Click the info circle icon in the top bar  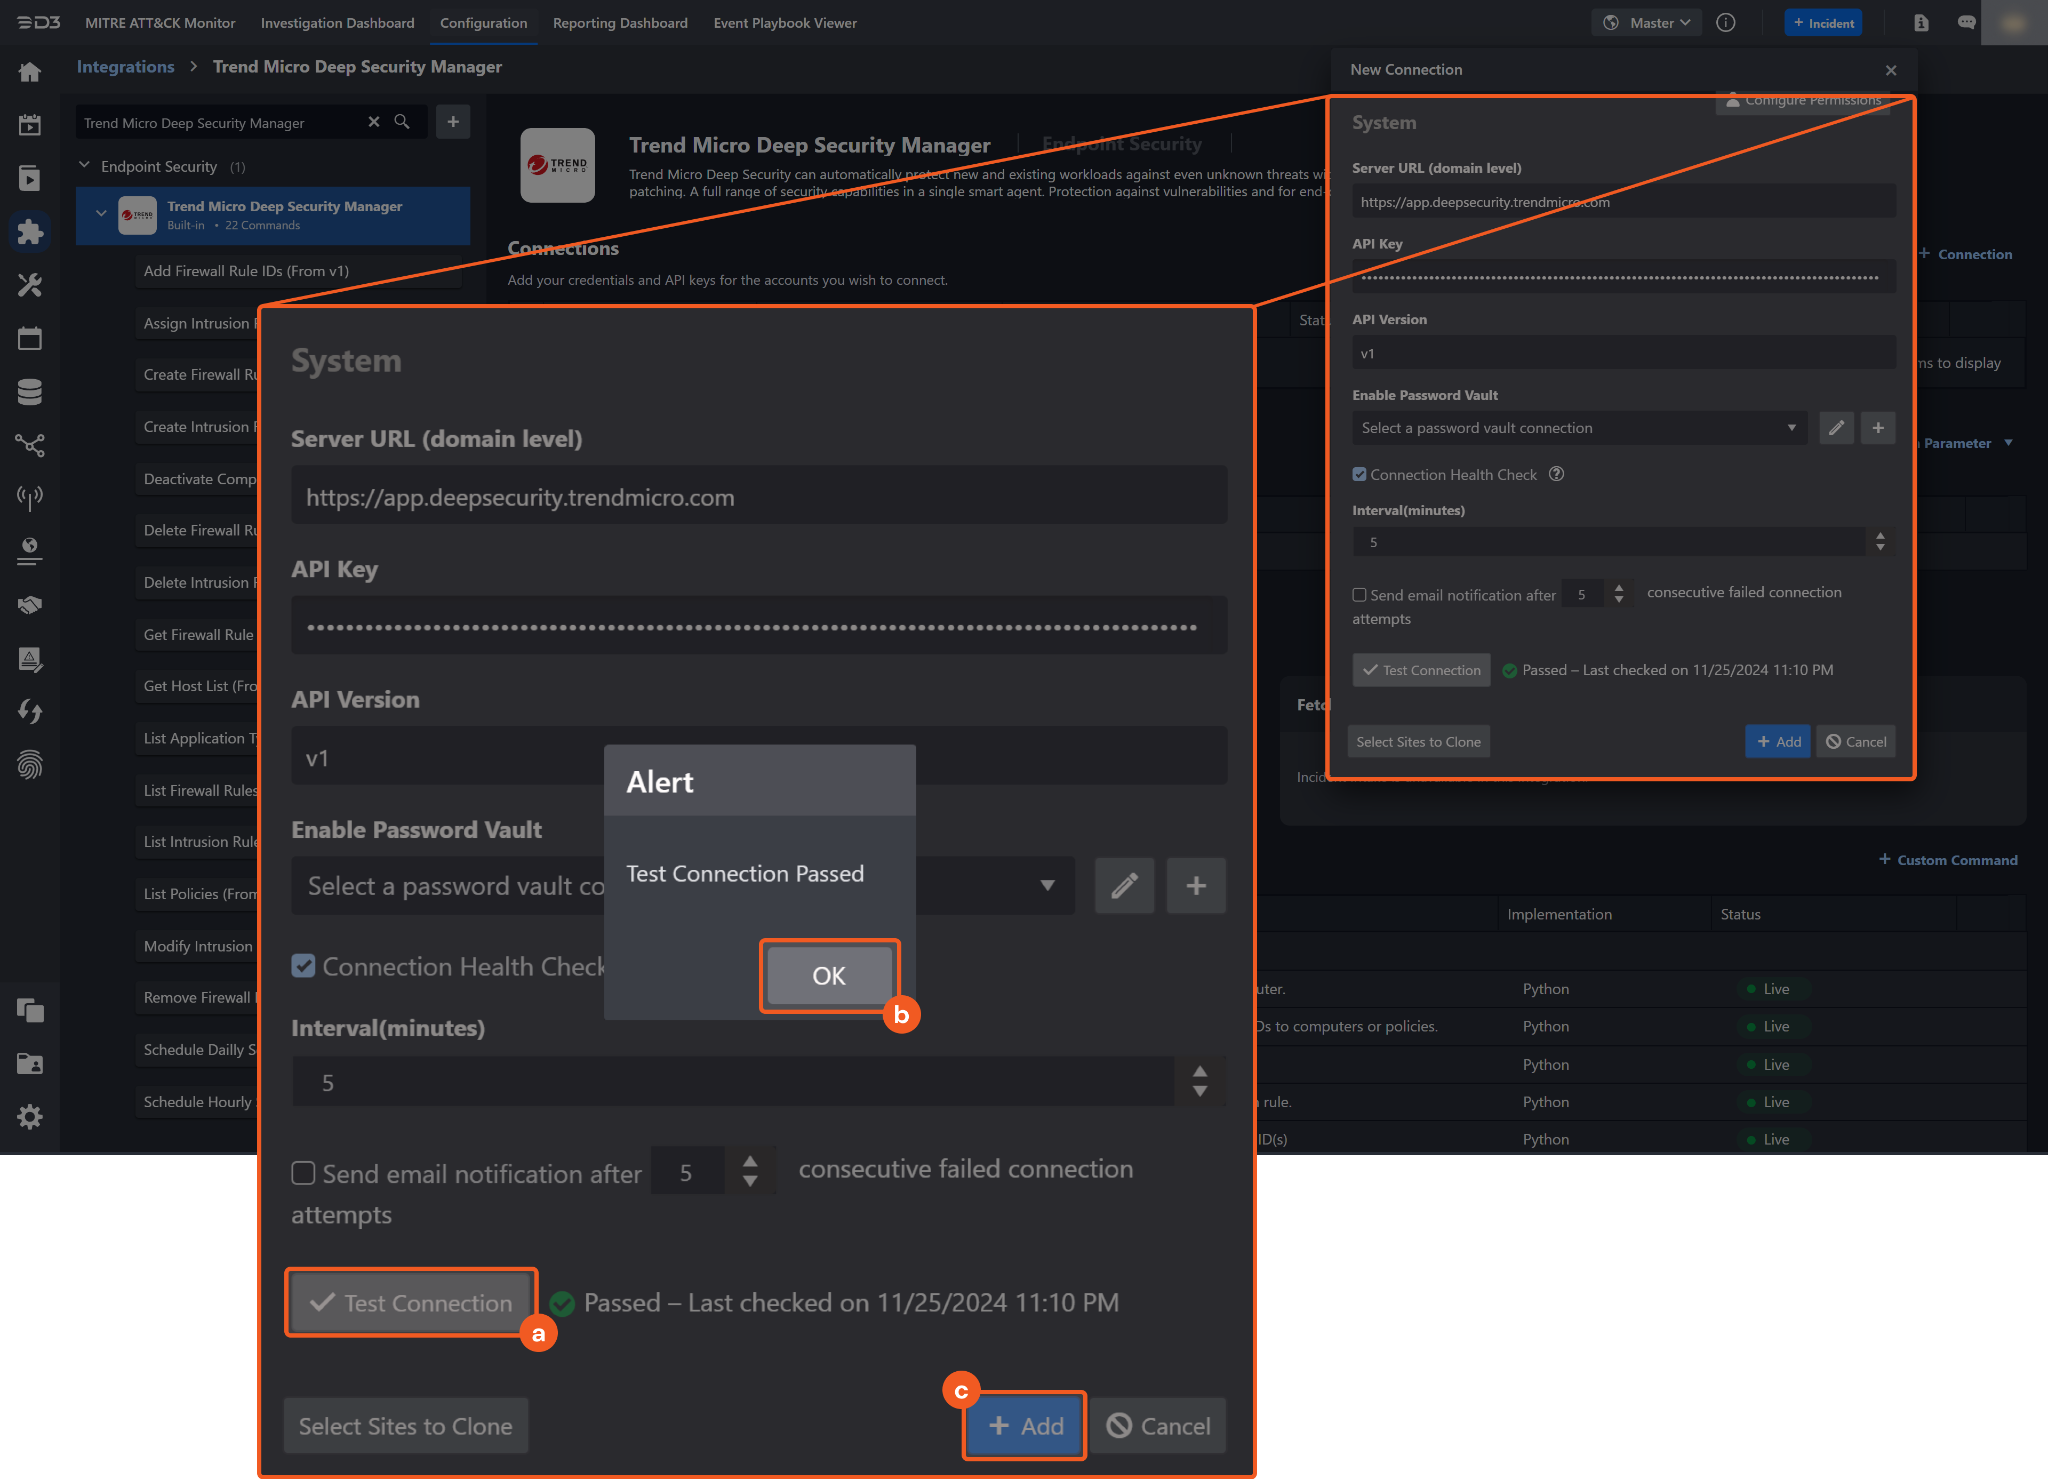[1726, 23]
